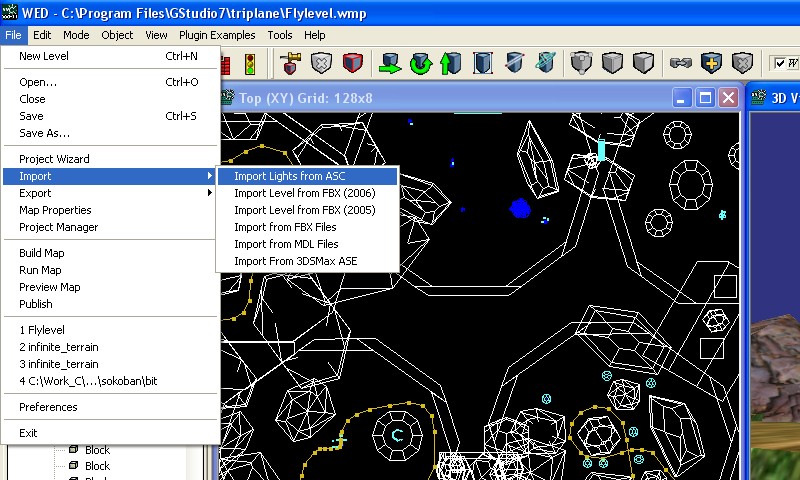Select the Export menu entry
Image resolution: width=800 pixels, height=480 pixels.
tap(111, 193)
